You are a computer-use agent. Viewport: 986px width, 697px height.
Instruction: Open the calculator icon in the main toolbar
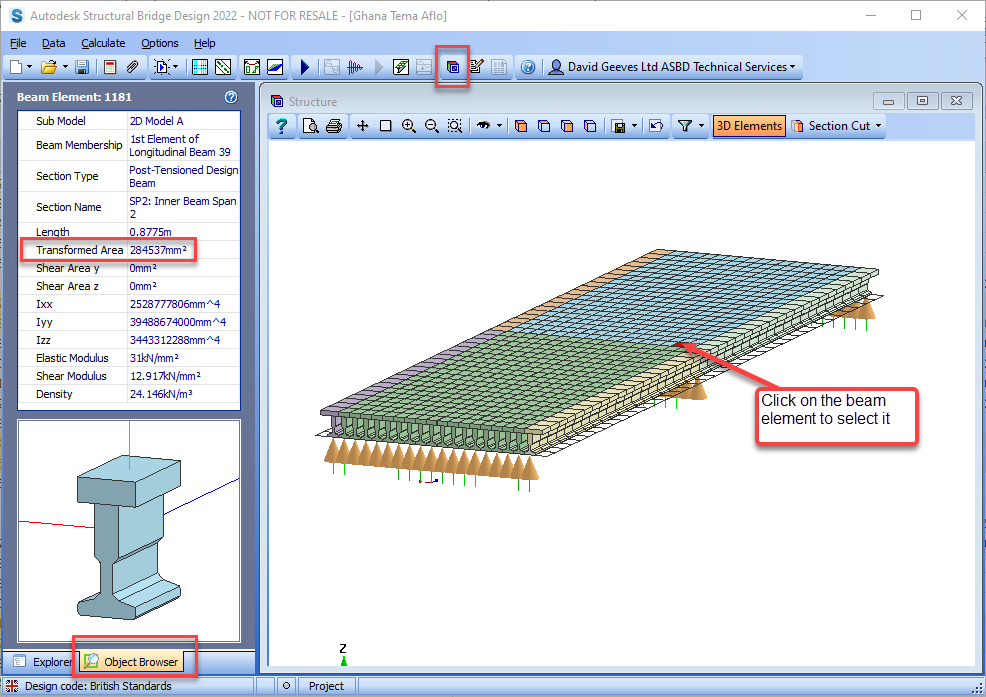pyautogui.click(x=110, y=67)
